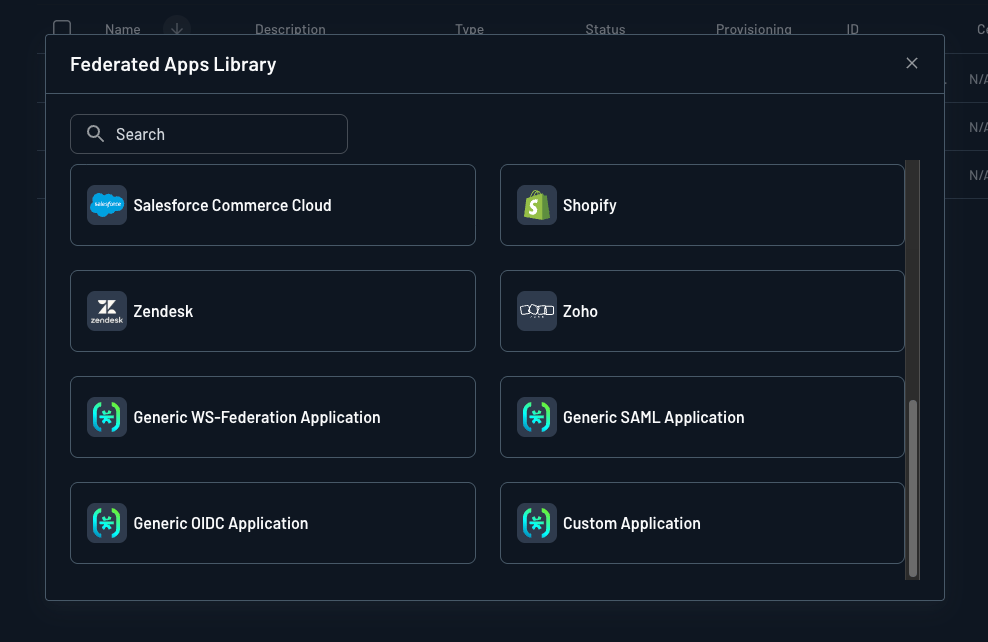Select the Custom Application card
The height and width of the screenshot is (642, 988).
(x=702, y=522)
